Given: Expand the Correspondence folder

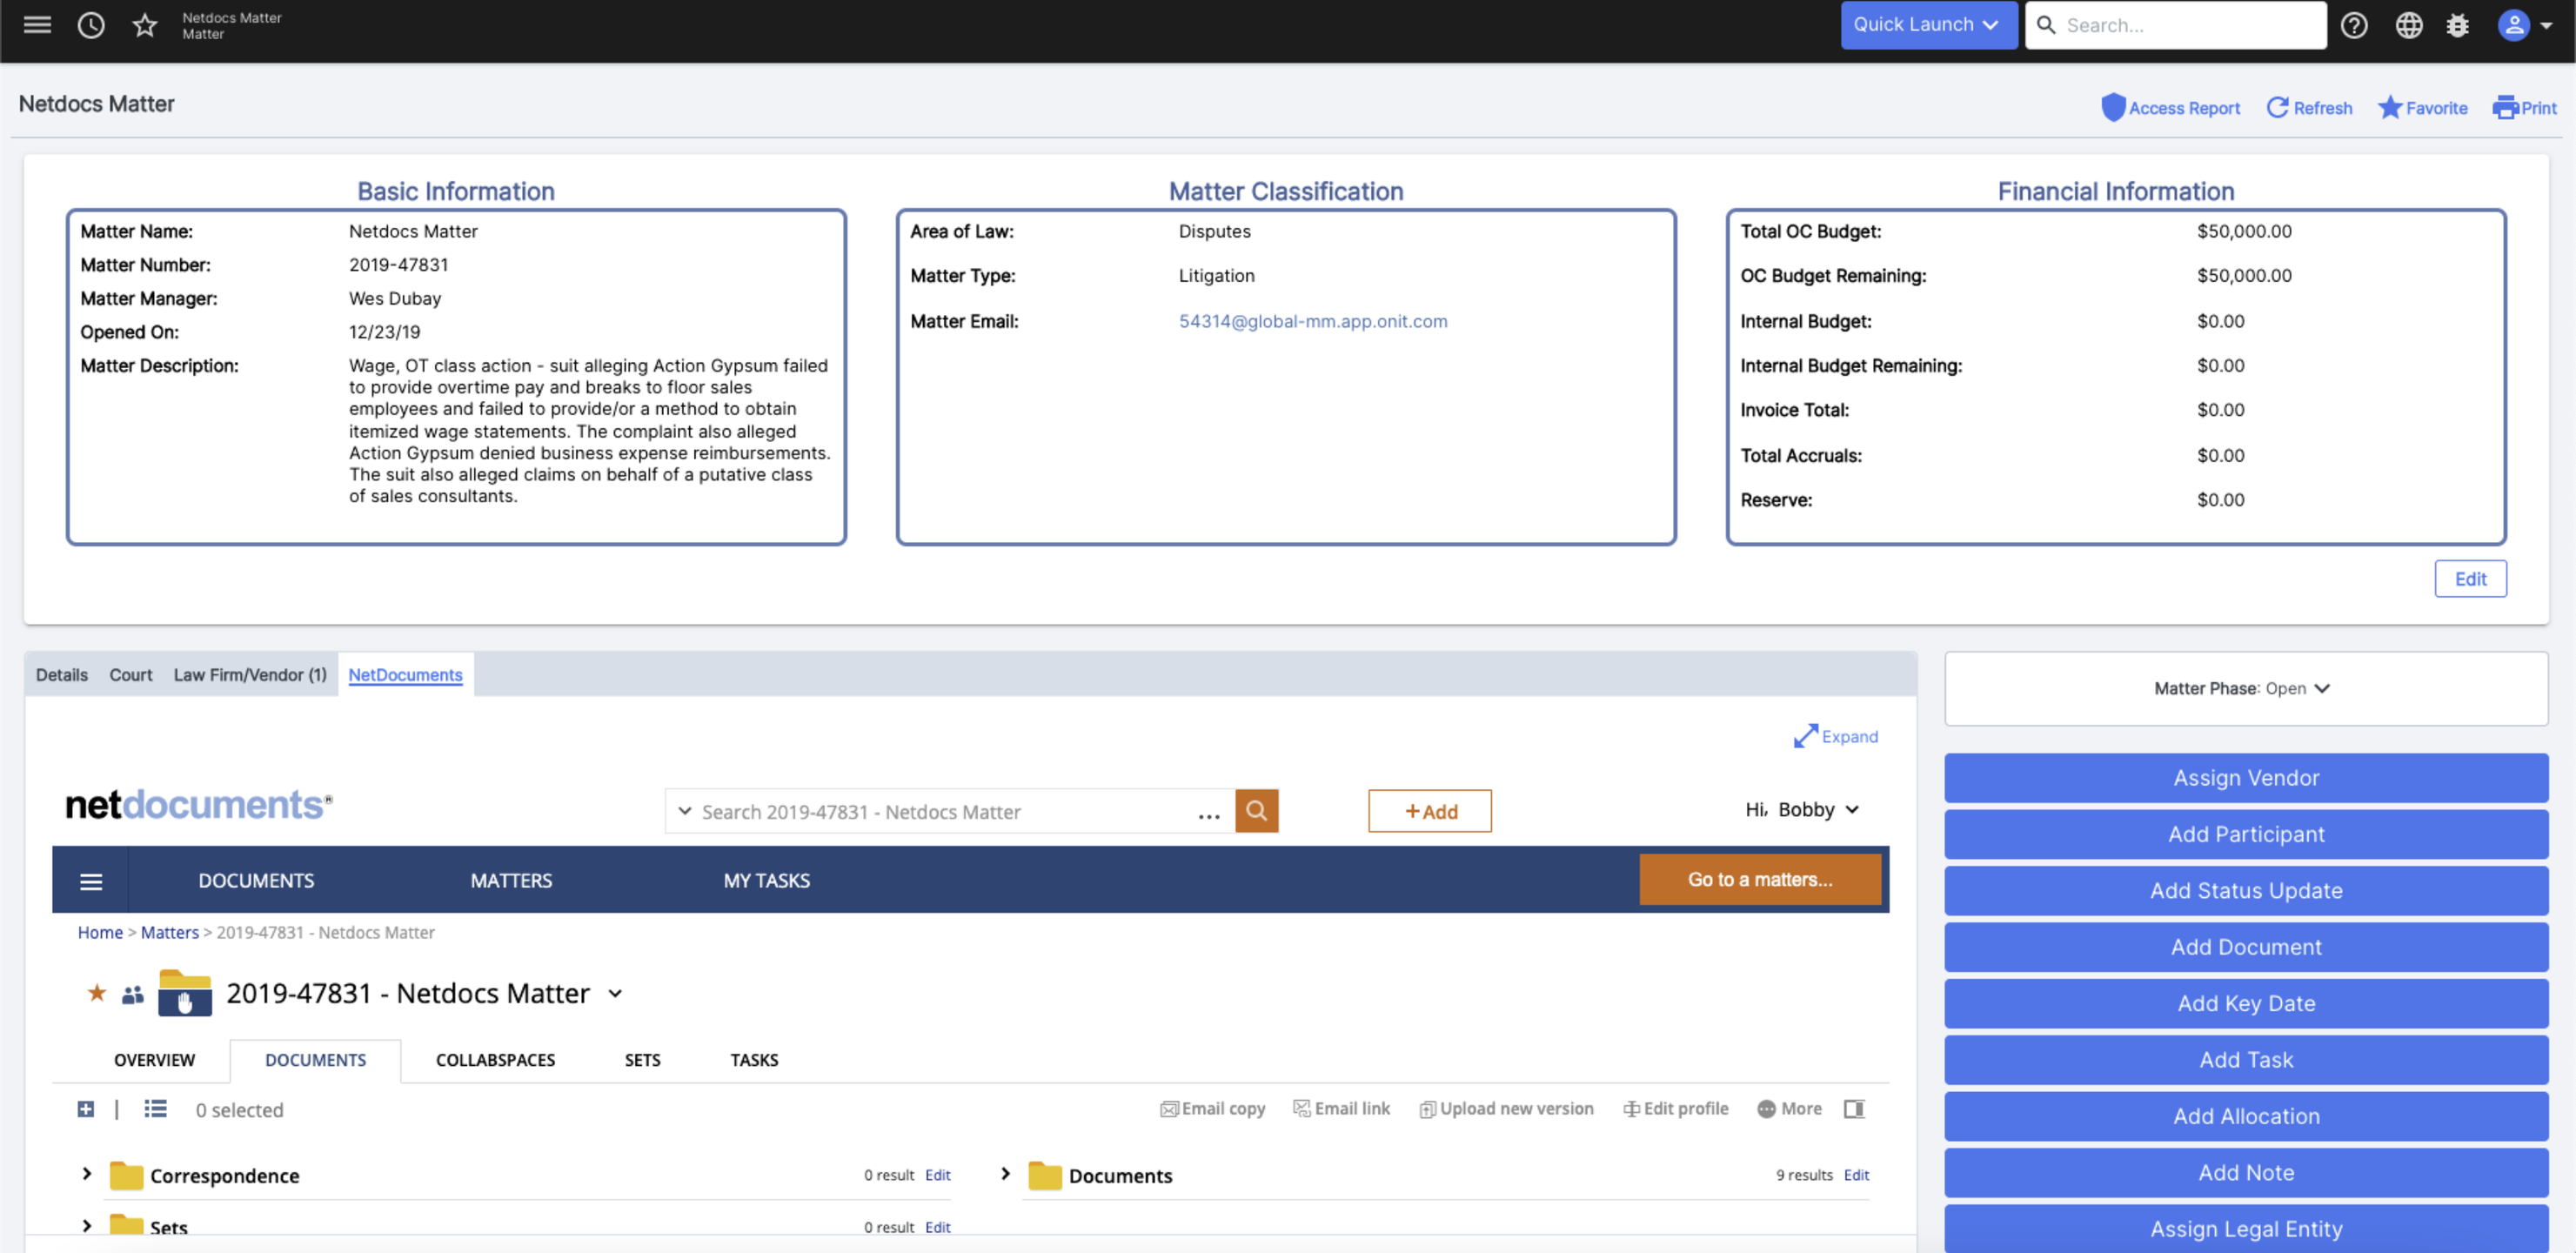Looking at the screenshot, I should click(x=87, y=1174).
